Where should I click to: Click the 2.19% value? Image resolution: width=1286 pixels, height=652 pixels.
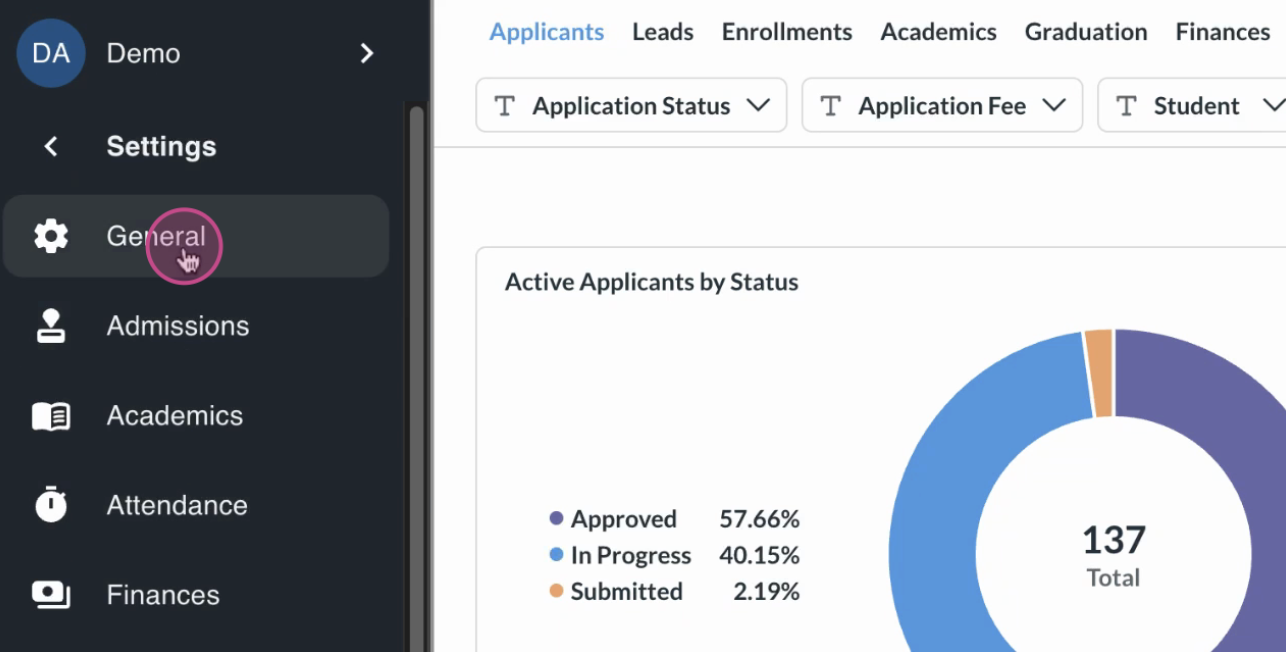click(766, 591)
